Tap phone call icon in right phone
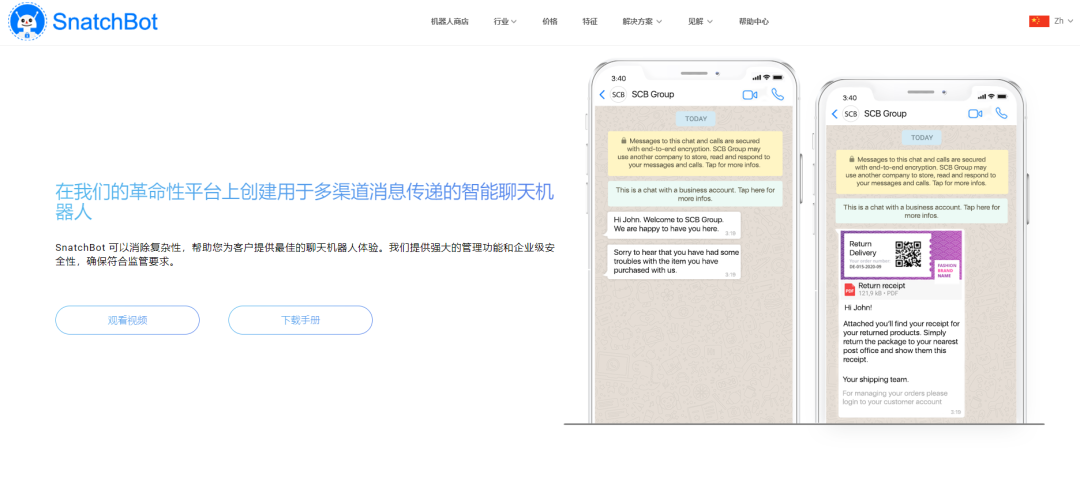1080x496 pixels. pos(1001,114)
